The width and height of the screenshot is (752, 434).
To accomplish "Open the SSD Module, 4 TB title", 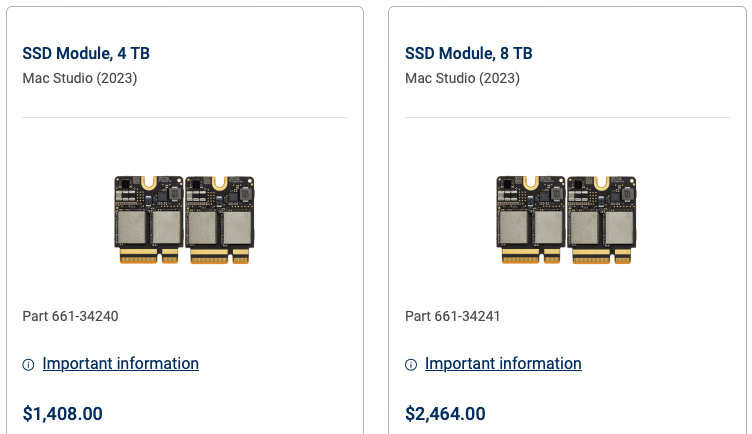I will pyautogui.click(x=86, y=54).
